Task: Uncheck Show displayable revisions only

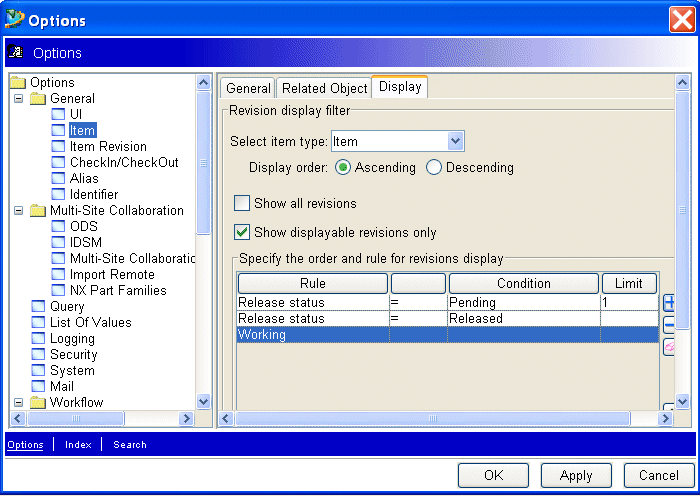Action: tap(242, 233)
